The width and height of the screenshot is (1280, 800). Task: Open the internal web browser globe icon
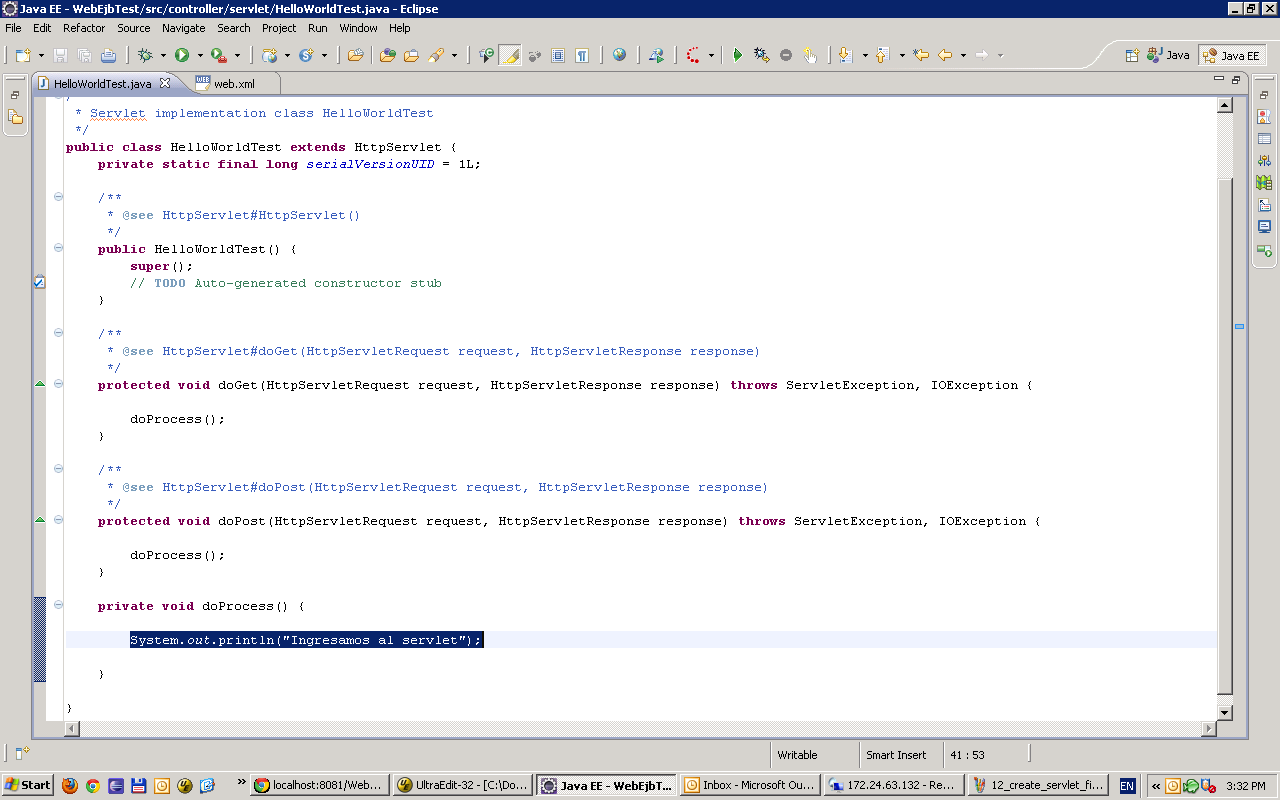tap(620, 55)
